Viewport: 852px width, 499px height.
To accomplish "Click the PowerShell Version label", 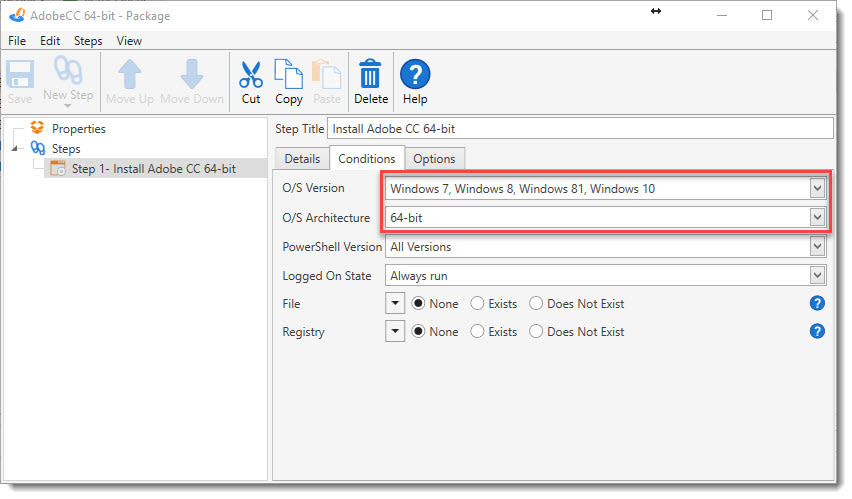I will (332, 247).
